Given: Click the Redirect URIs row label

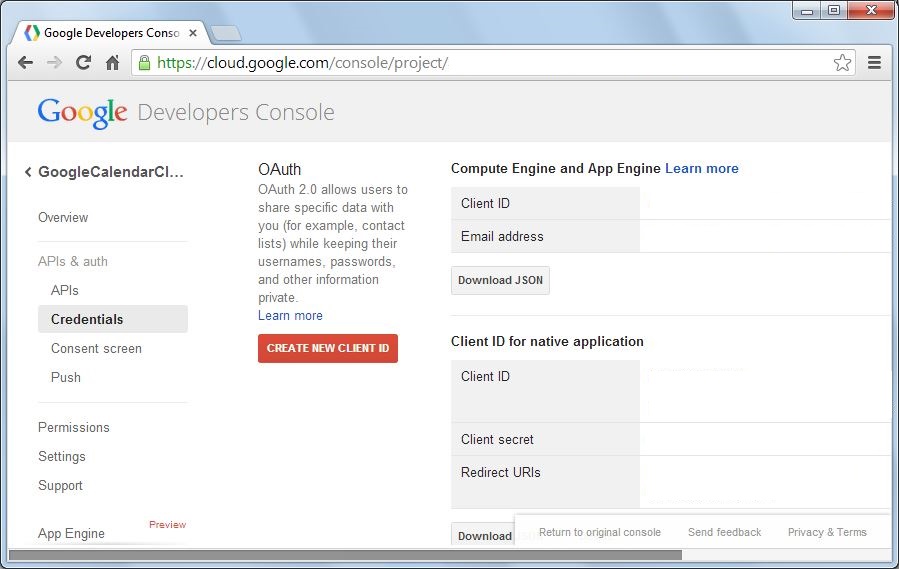Looking at the screenshot, I should [501, 473].
